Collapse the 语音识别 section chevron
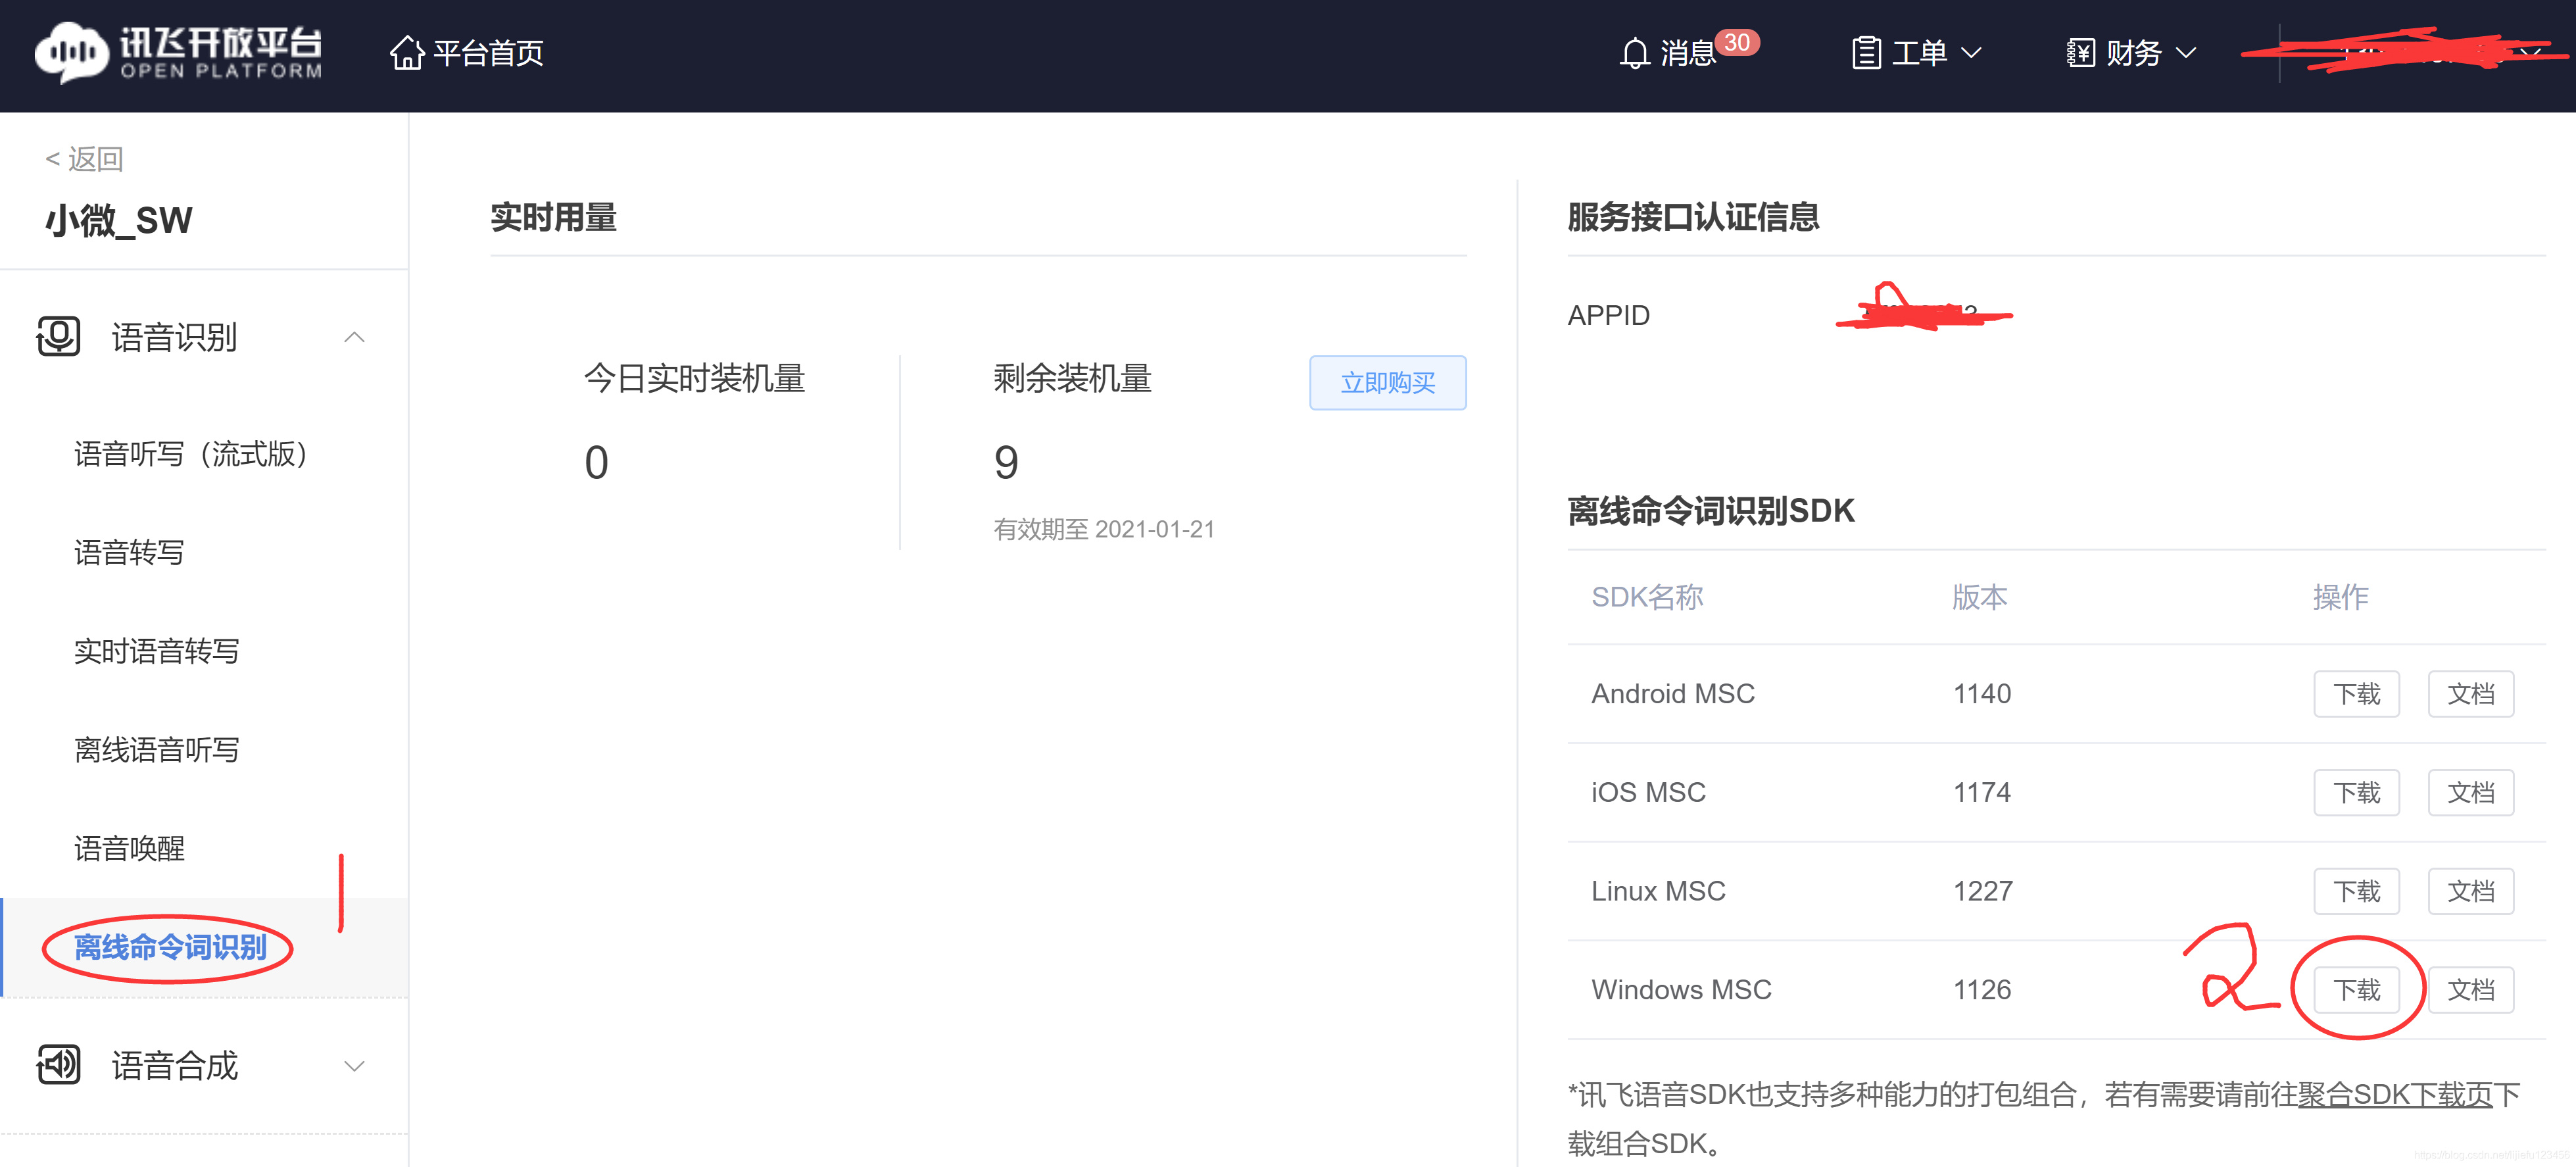The width and height of the screenshot is (2576, 1167). coord(354,337)
